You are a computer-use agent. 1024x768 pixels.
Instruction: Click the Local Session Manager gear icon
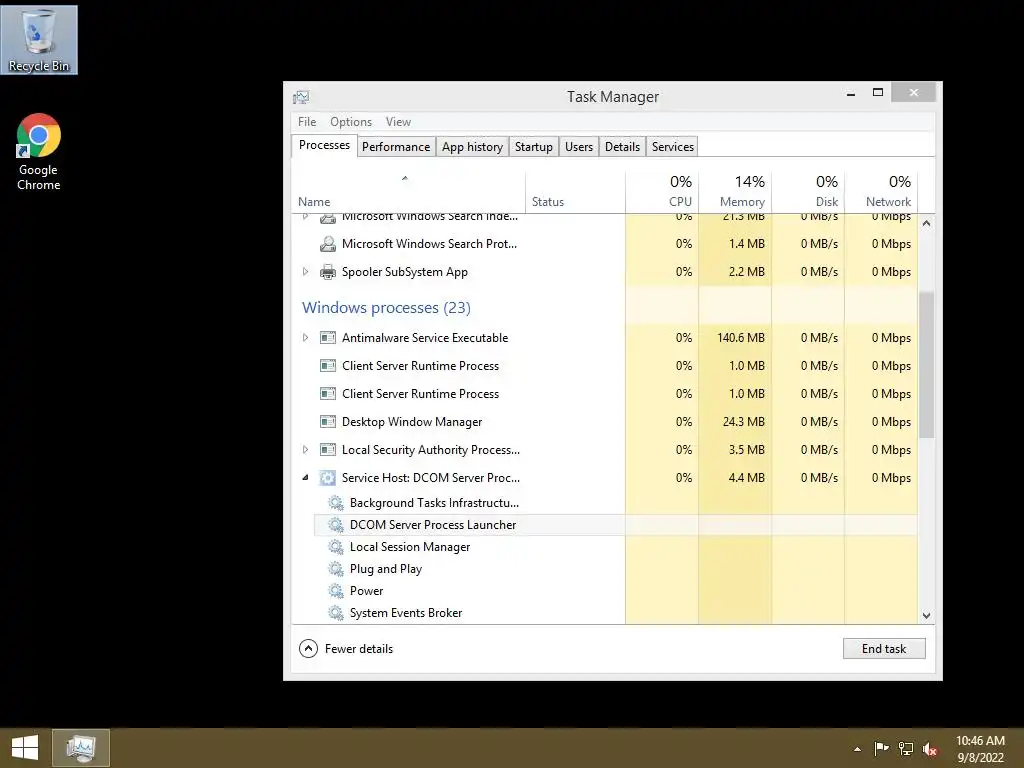[336, 547]
